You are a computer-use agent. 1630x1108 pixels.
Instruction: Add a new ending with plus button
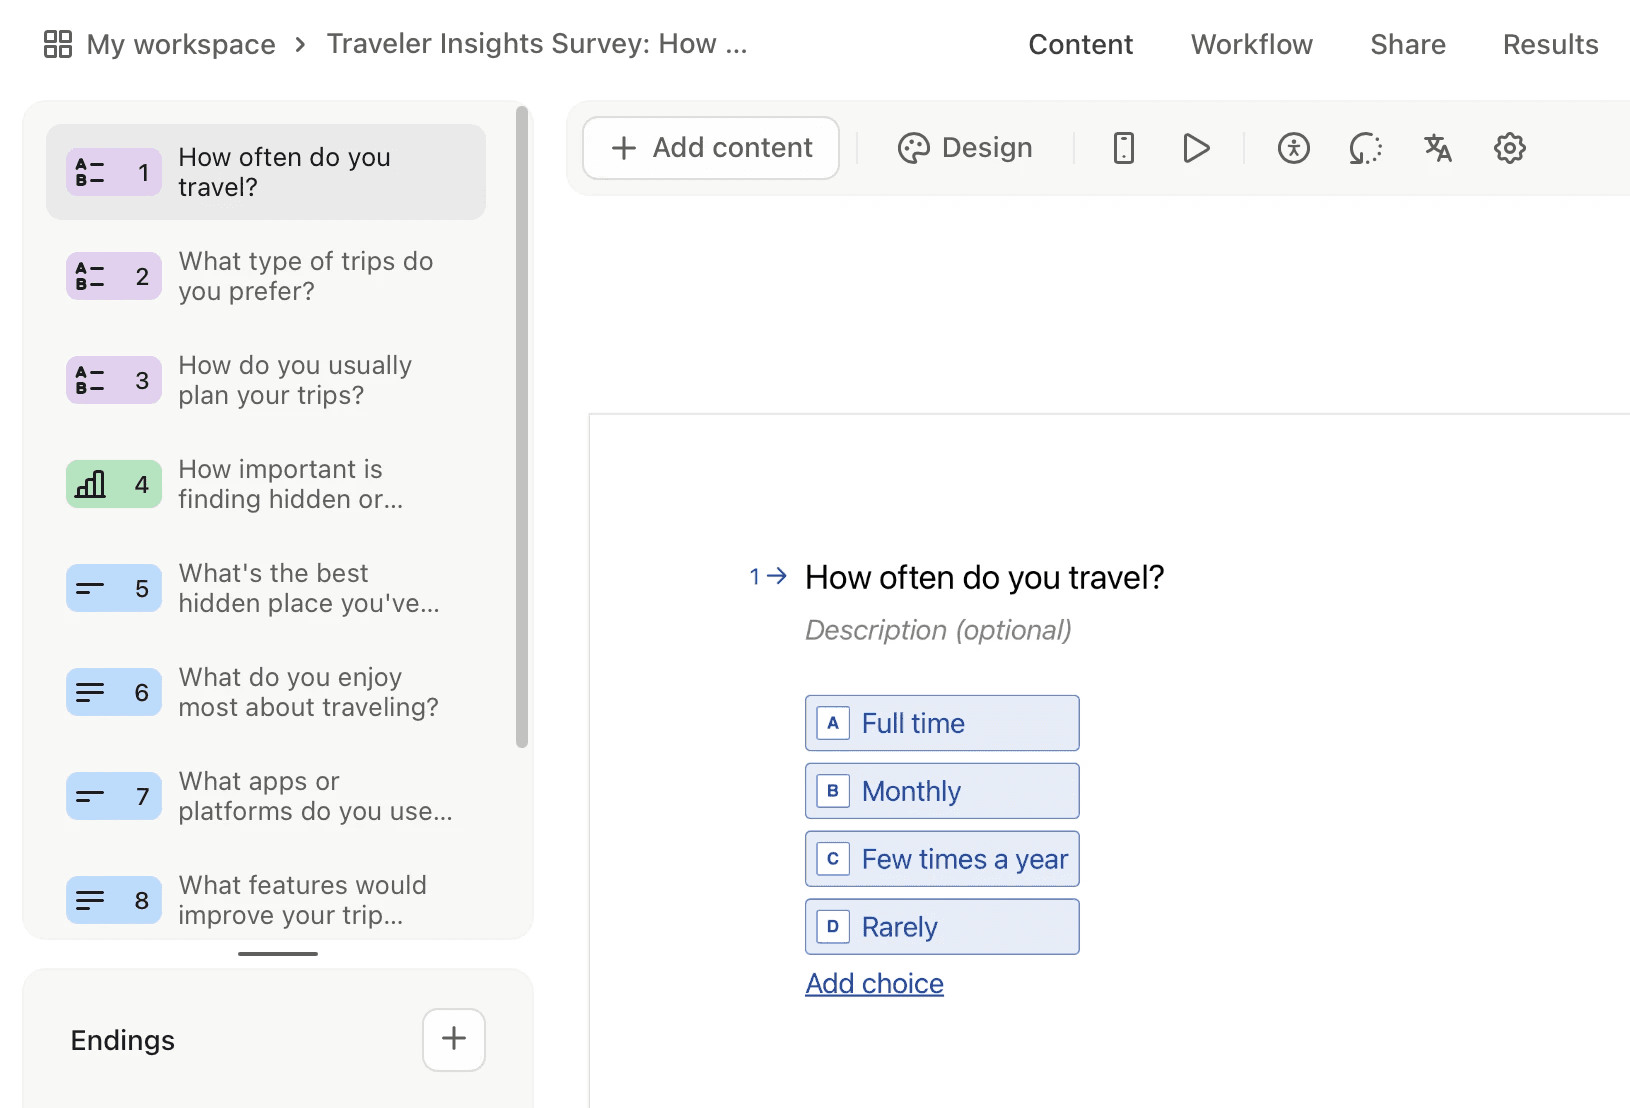click(453, 1039)
